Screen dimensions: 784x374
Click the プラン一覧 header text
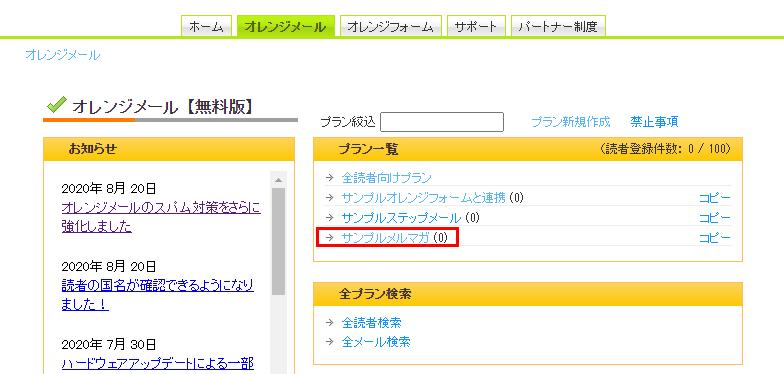[368, 149]
